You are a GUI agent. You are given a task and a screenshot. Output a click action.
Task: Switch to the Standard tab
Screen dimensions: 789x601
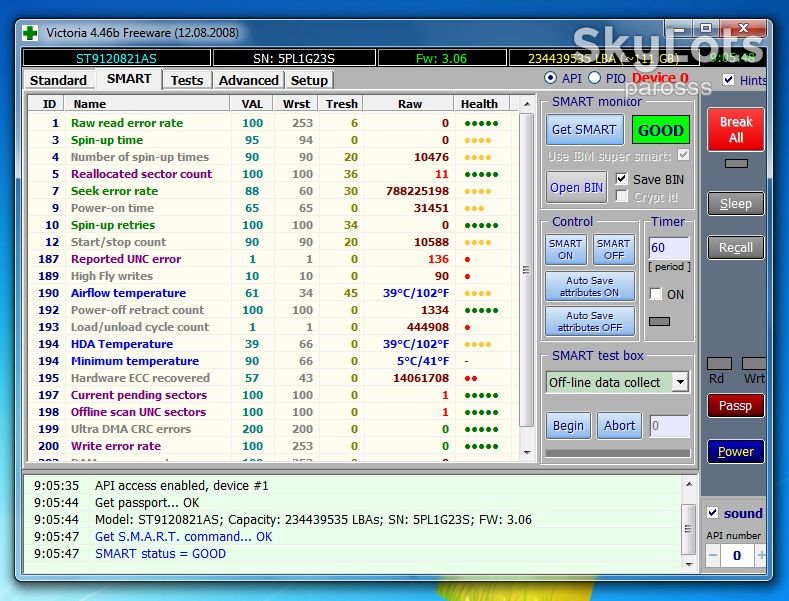tap(58, 81)
